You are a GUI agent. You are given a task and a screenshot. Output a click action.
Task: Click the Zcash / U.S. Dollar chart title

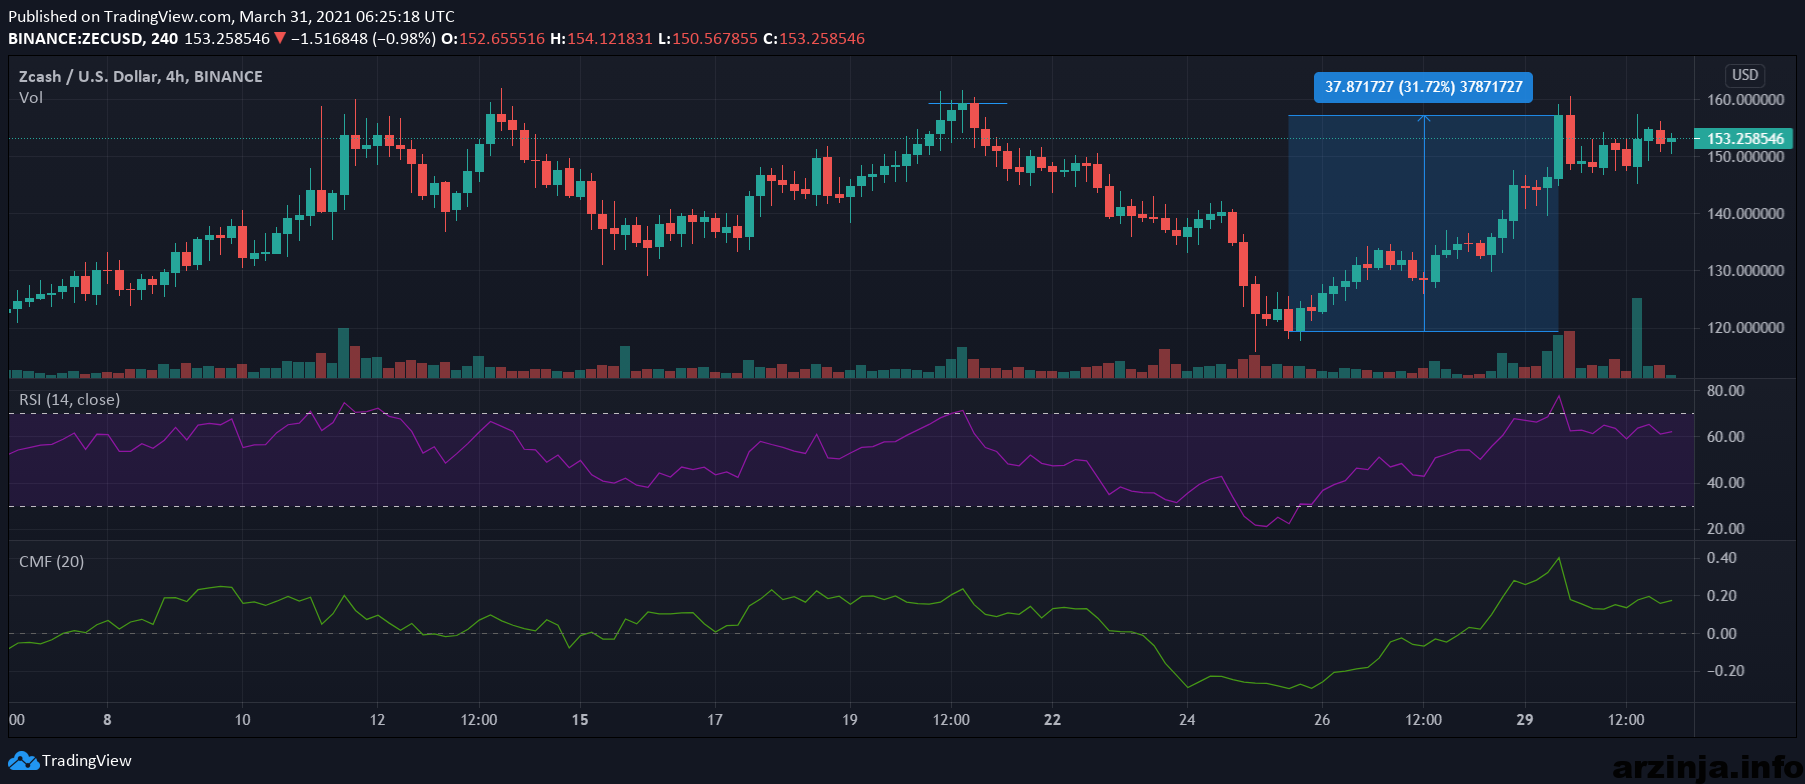tap(141, 77)
